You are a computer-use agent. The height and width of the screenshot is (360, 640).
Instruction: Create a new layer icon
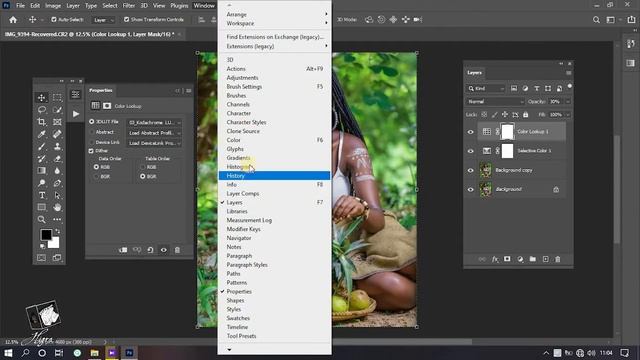tap(545, 259)
